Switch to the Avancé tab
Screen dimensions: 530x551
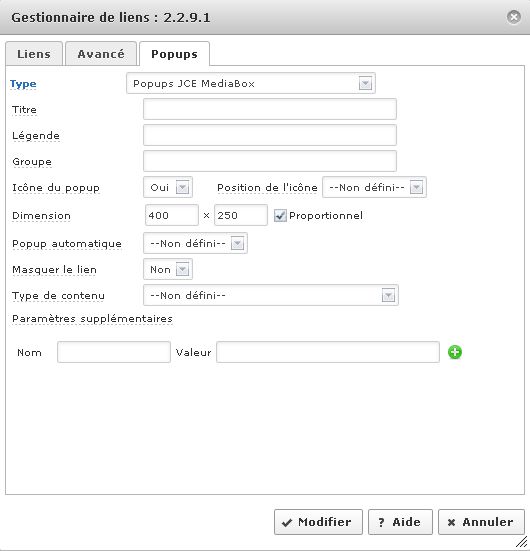tap(101, 54)
